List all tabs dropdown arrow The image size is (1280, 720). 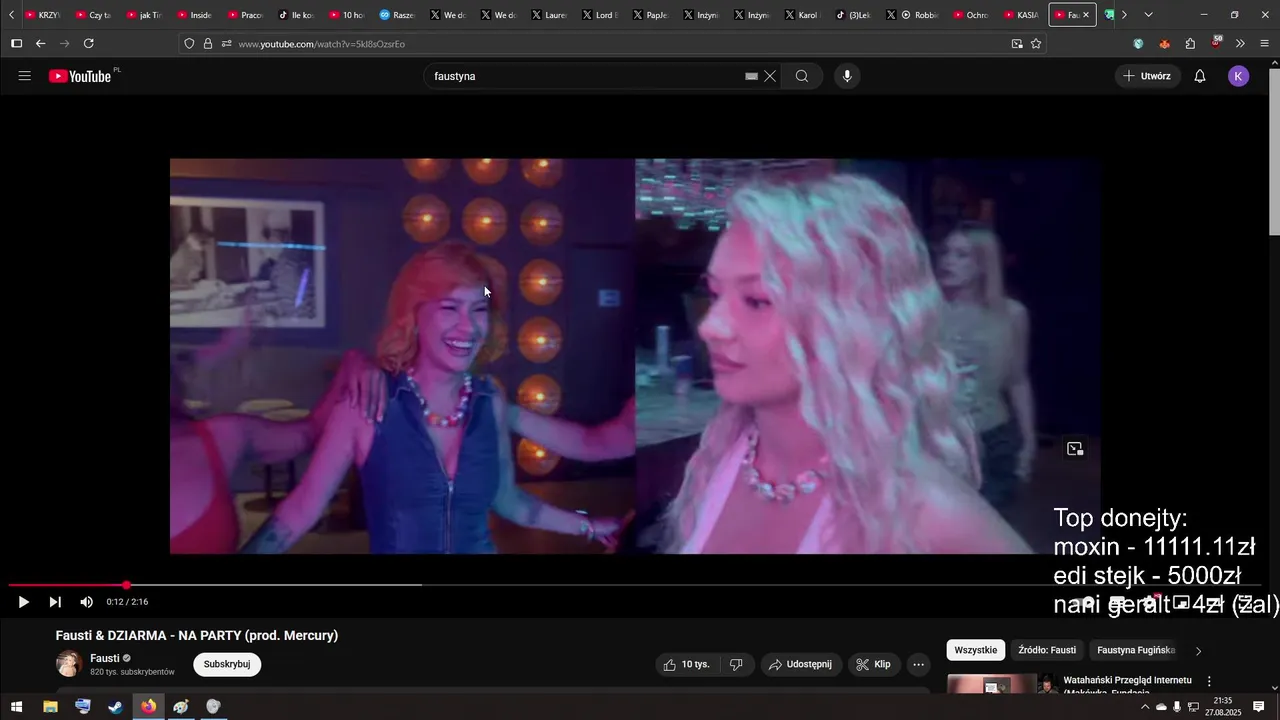[1148, 15]
